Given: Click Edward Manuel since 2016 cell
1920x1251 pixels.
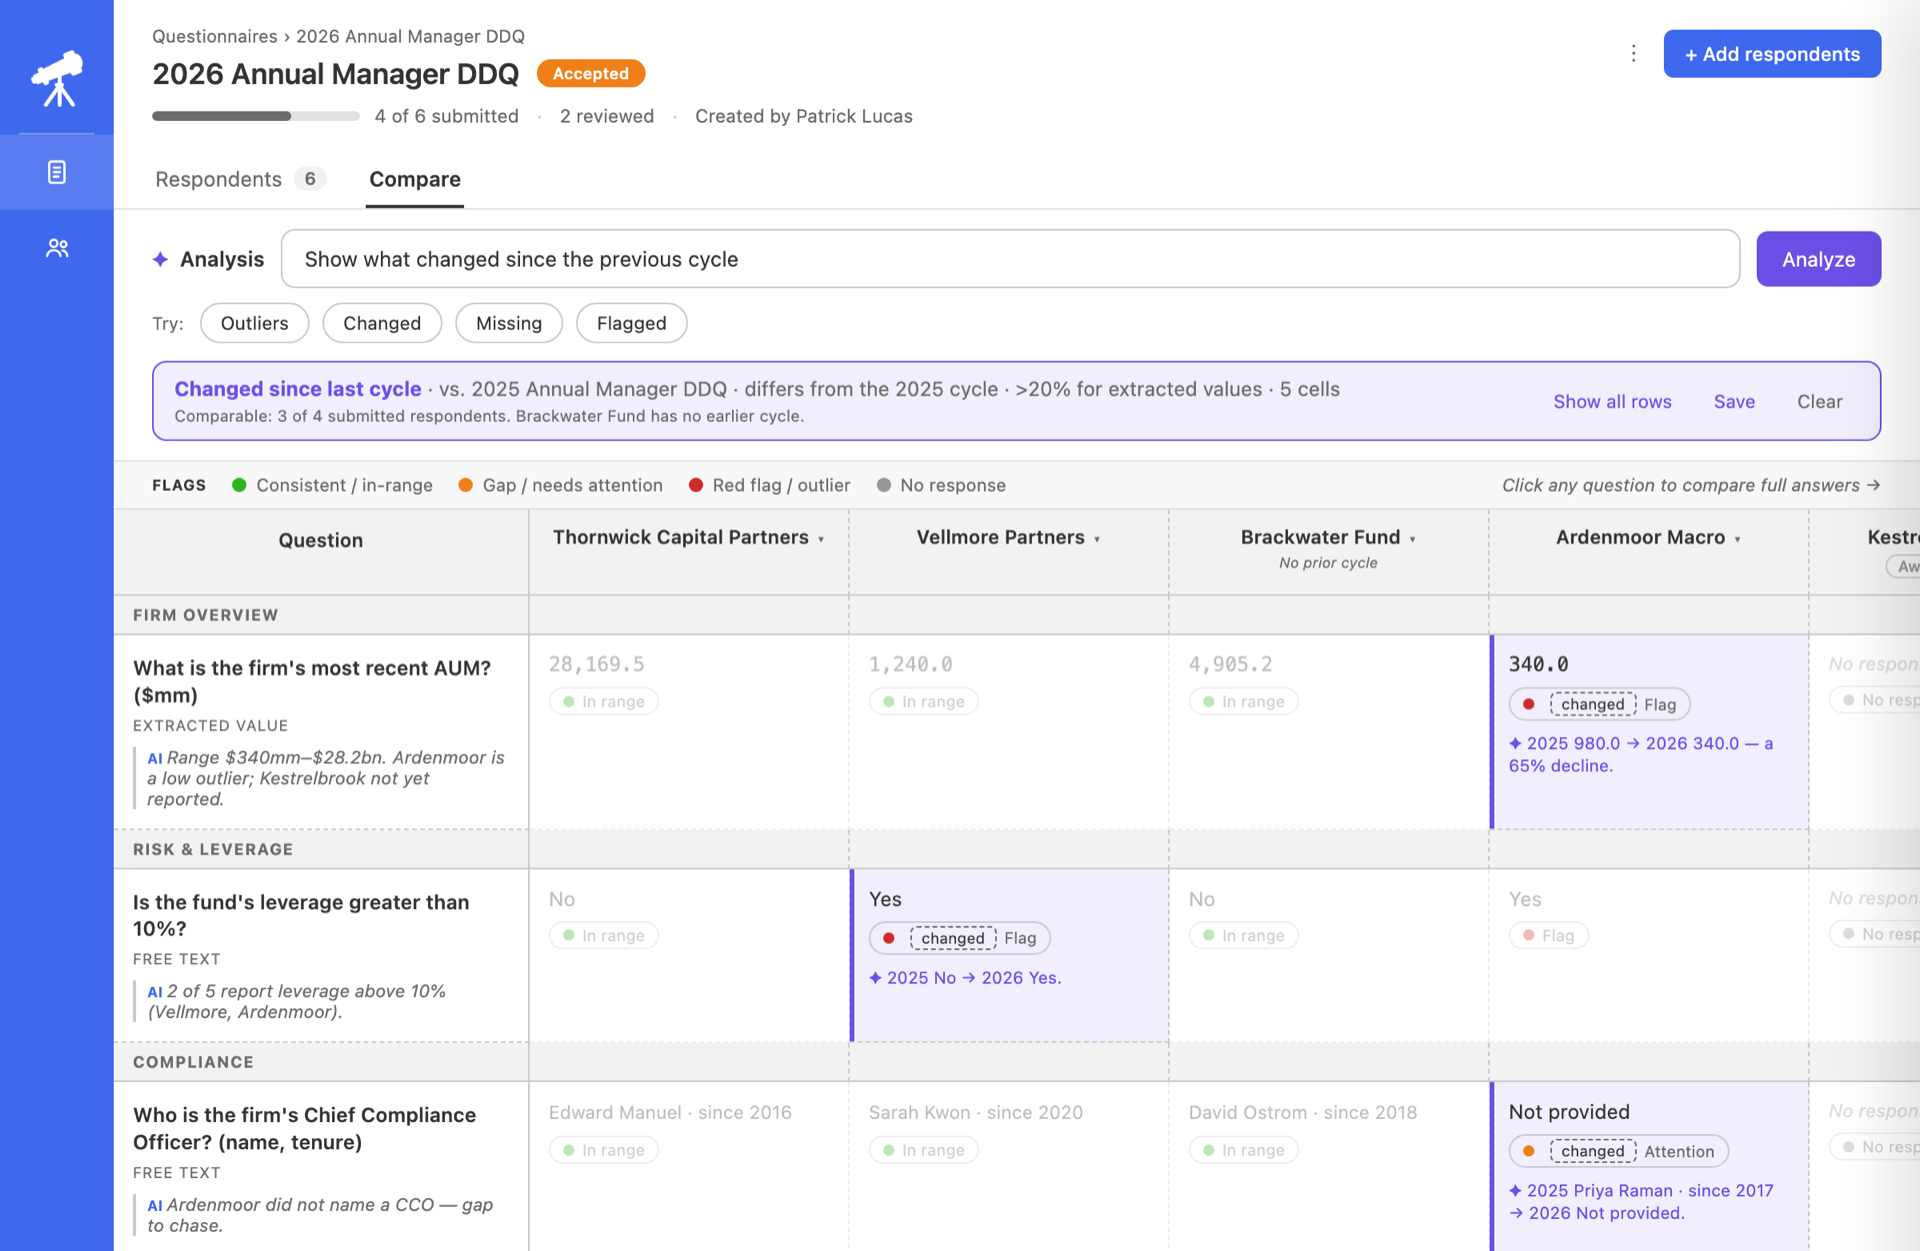Looking at the screenshot, I should pyautogui.click(x=670, y=1112).
